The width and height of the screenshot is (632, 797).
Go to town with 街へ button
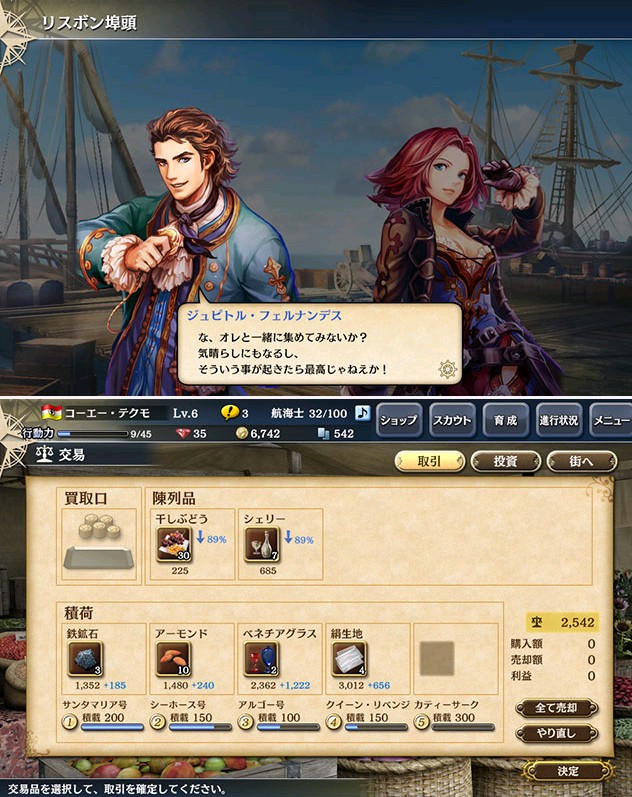coord(581,462)
